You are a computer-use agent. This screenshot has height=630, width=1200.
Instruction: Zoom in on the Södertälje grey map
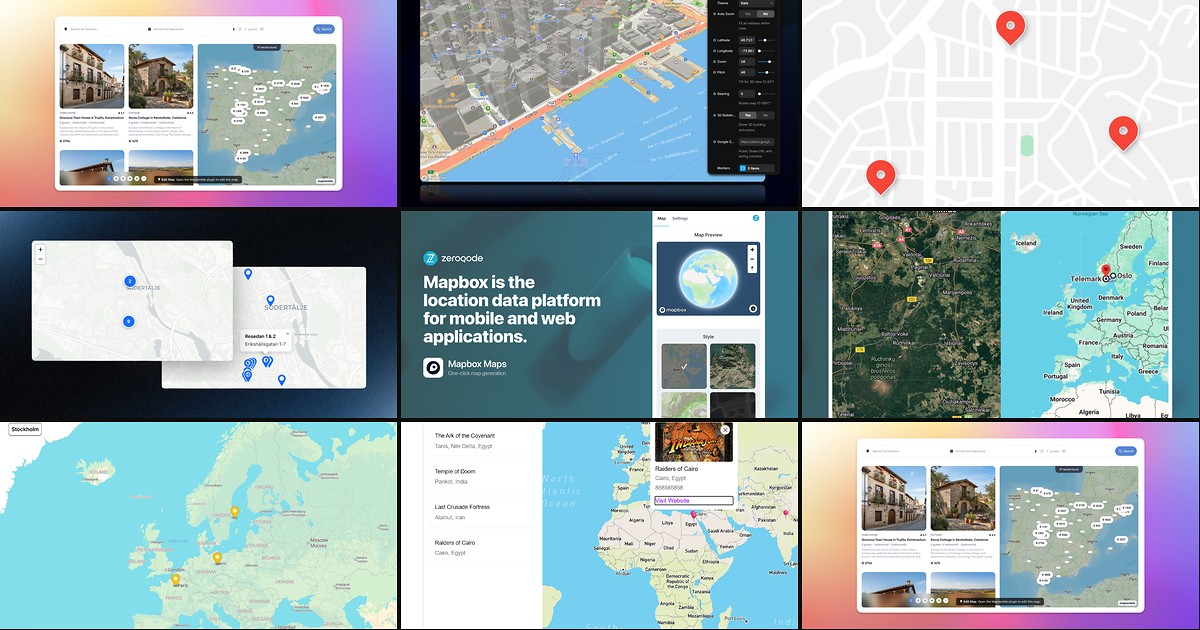(40, 249)
